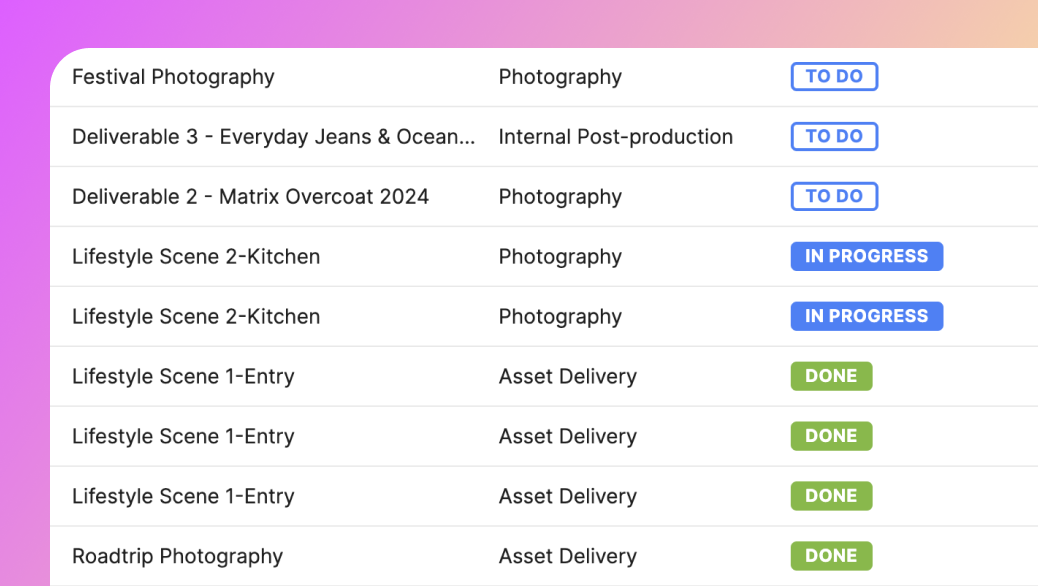Open Deliverable 3 - Everyday Jeans & Ocean task
The image size is (1038, 586).
click(274, 136)
